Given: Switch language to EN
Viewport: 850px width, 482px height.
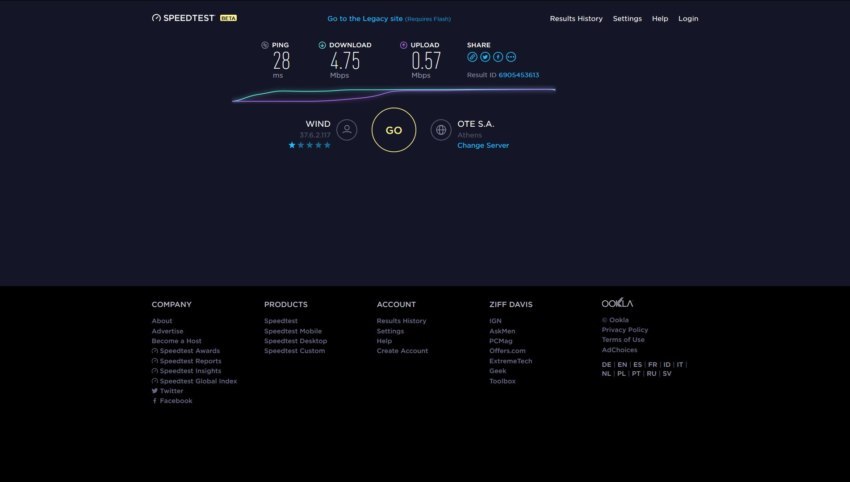Looking at the screenshot, I should pyautogui.click(x=622, y=365).
